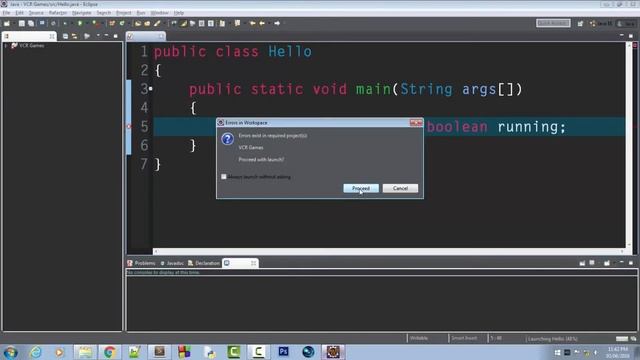Viewport: 640px width, 360px height.
Task: Click the New Java Package toolbar icon
Action: tap(112, 23)
